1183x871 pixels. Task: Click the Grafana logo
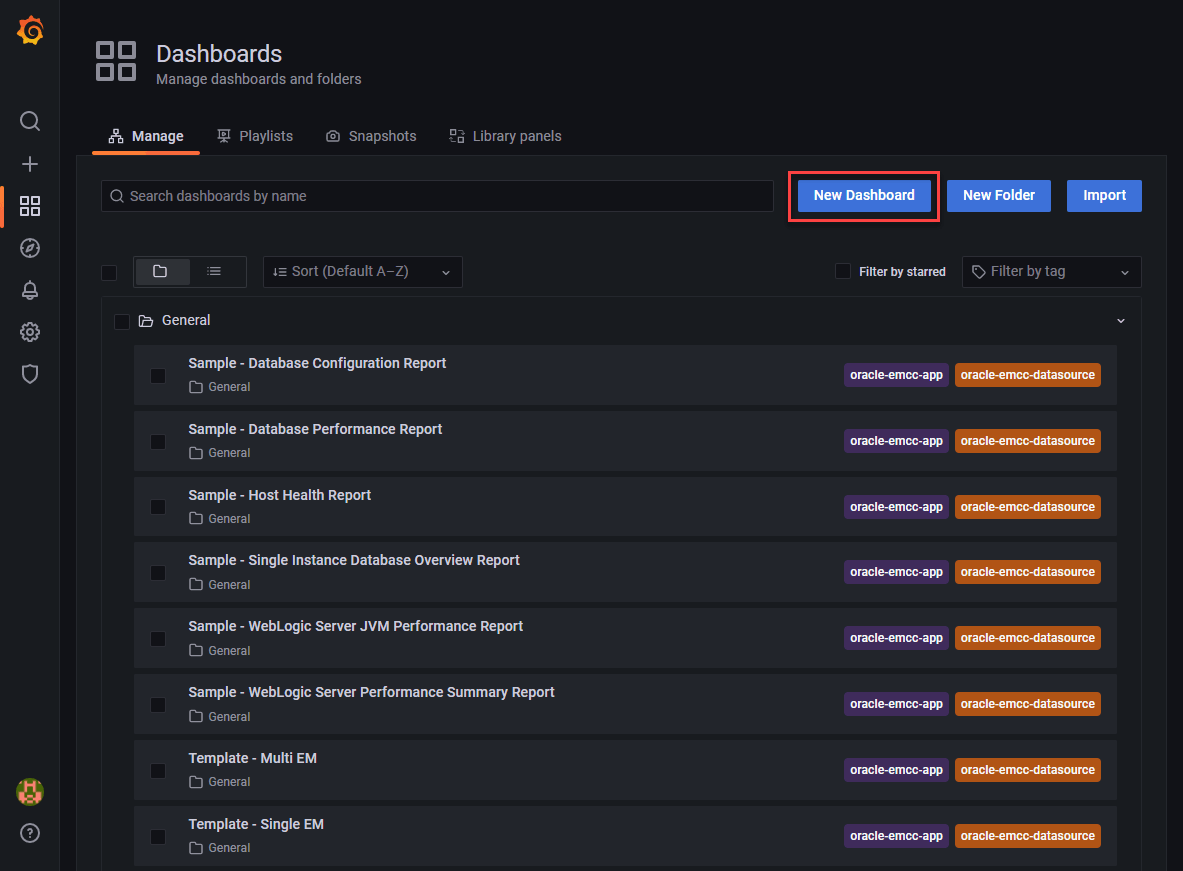point(30,30)
